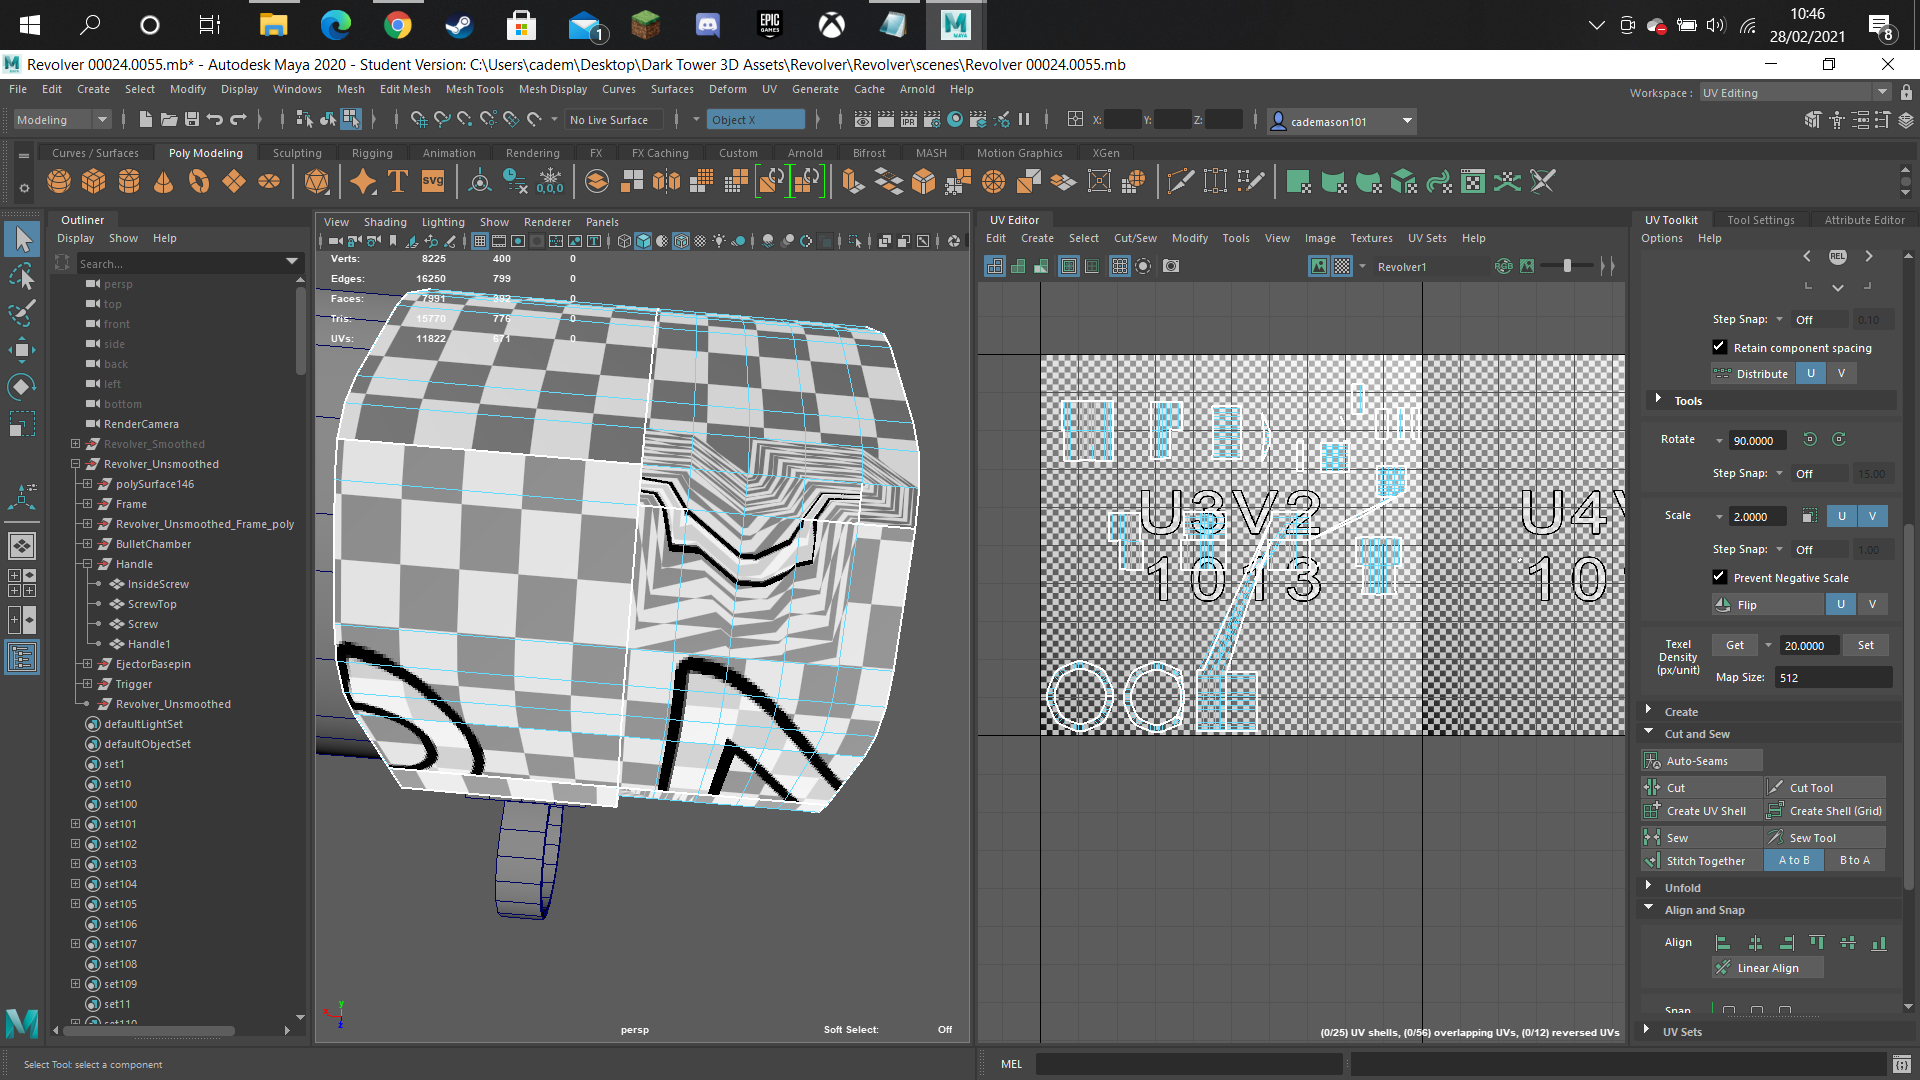
Task: Adjust the UV Editor texture dimming slider
Action: (x=1567, y=266)
